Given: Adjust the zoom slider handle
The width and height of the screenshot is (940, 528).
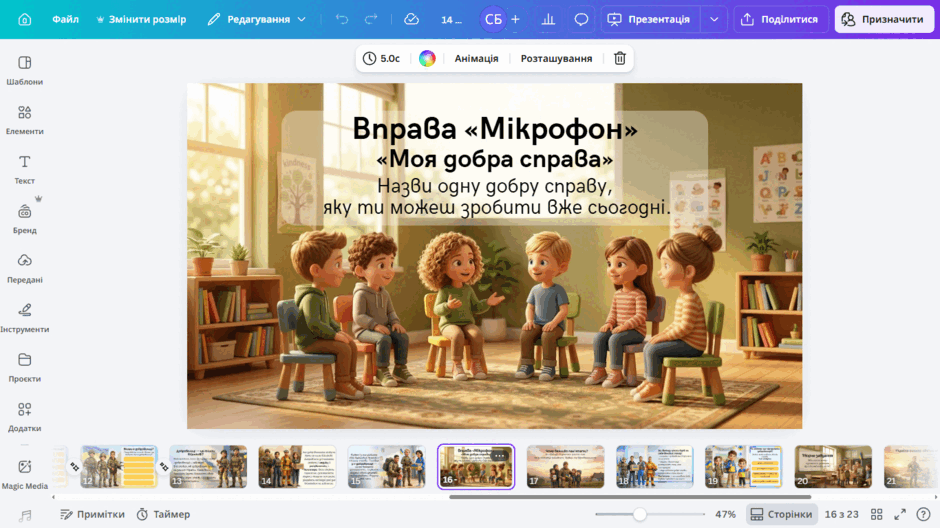Looking at the screenshot, I should [x=640, y=514].
